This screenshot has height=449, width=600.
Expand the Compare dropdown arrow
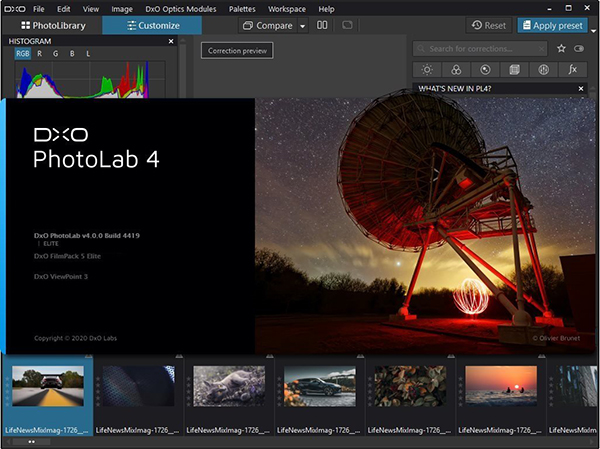coord(303,26)
